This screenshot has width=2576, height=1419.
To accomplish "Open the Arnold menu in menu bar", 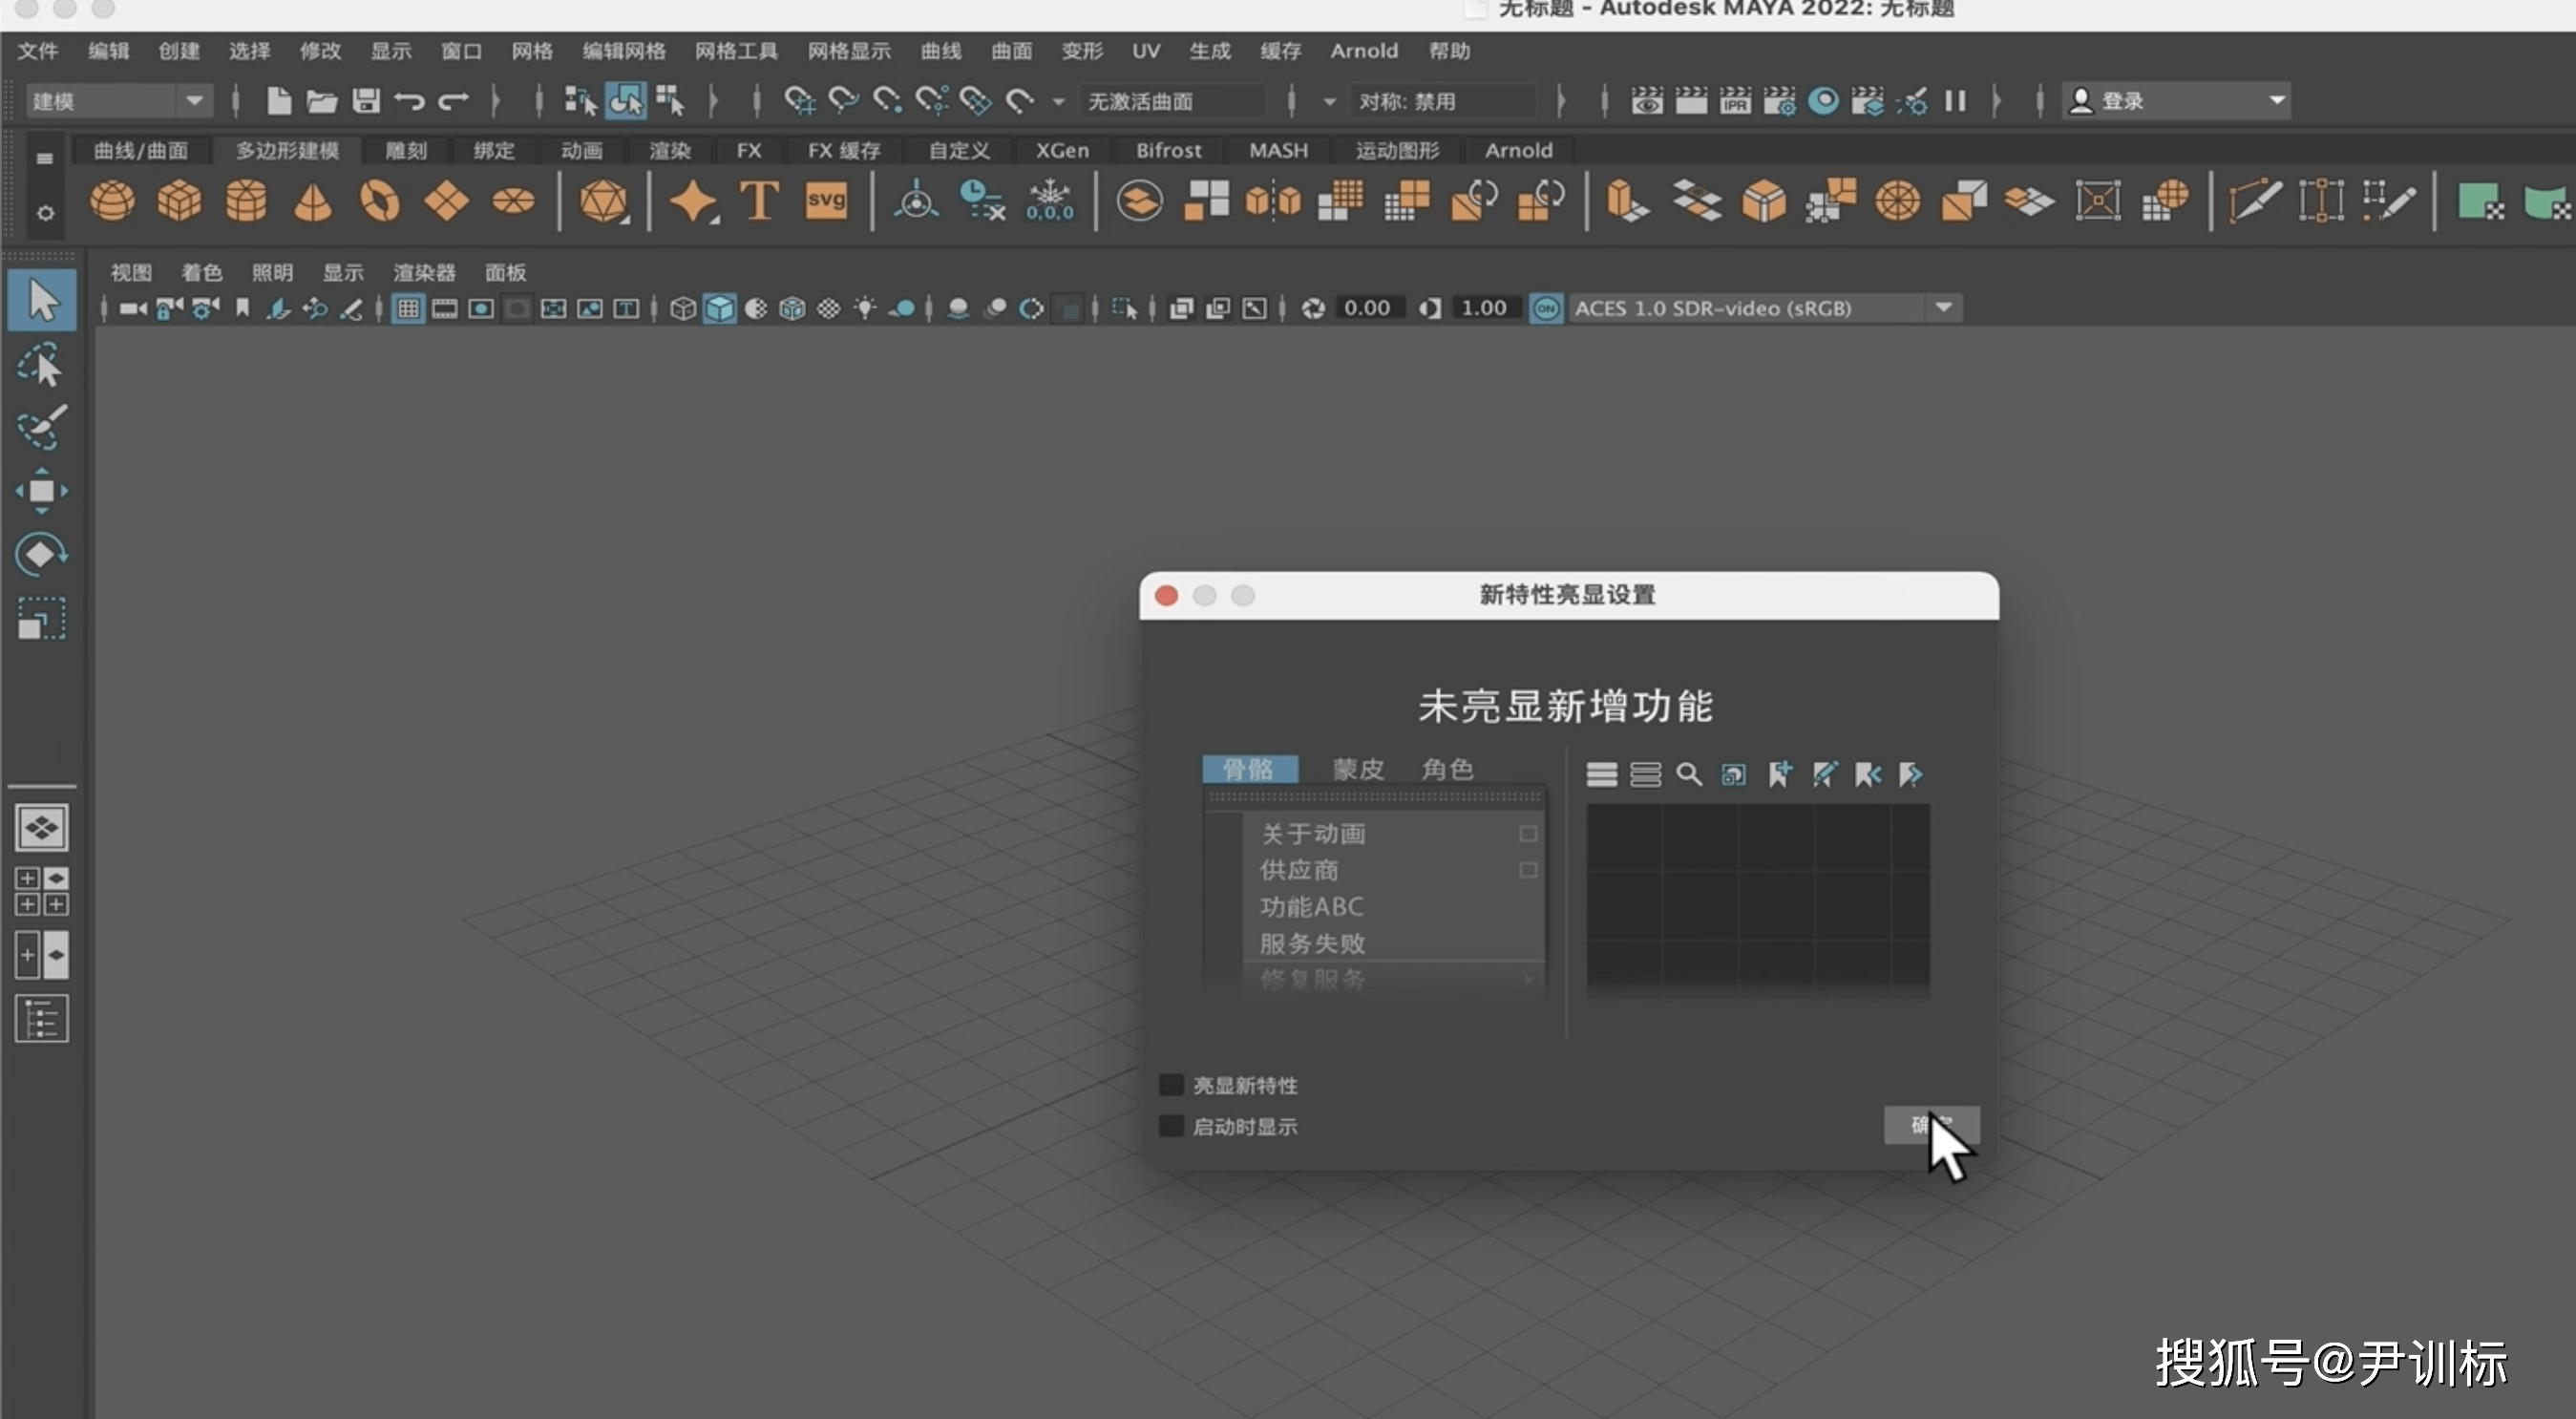I will (x=1363, y=51).
